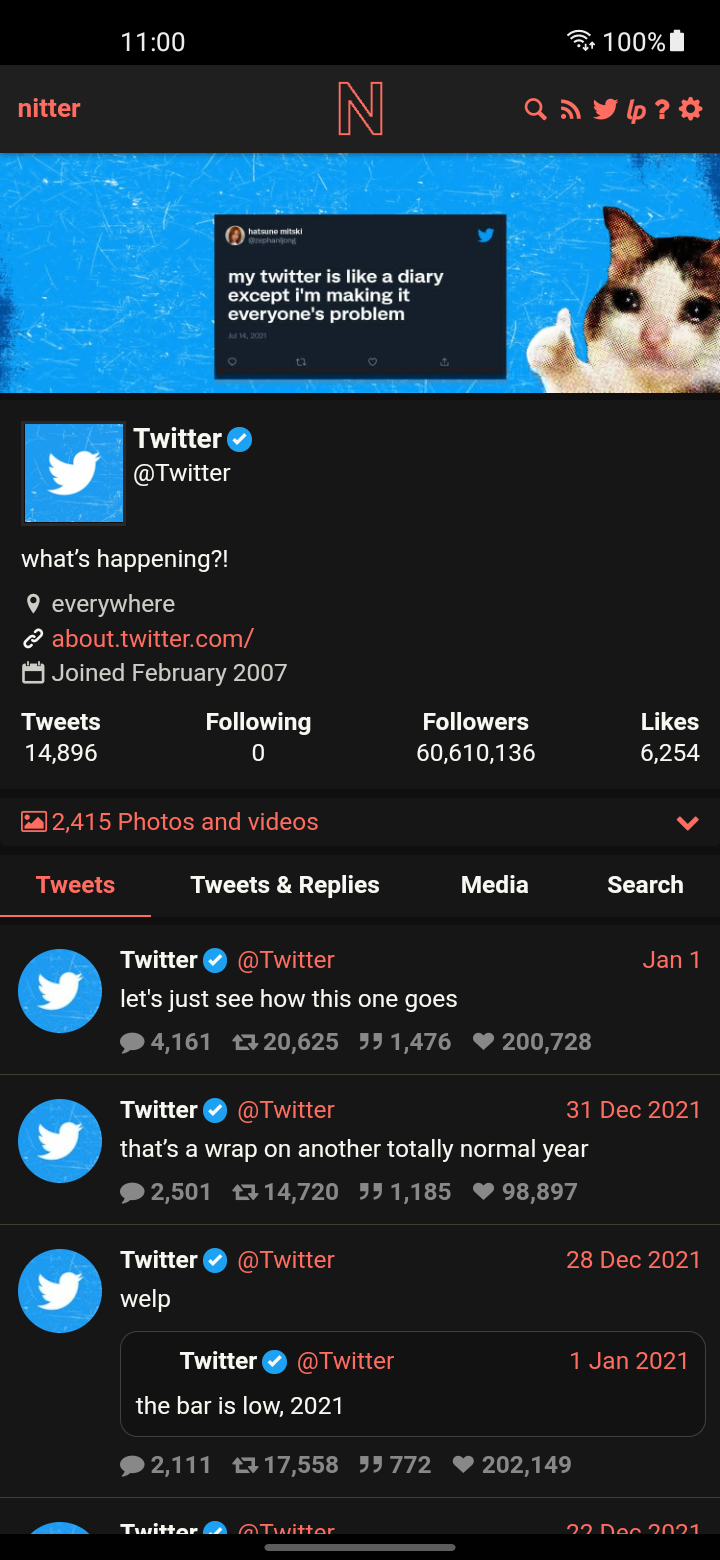Click the quote icon showing 1,185
Screen dimensions: 720x1560
pos(371,1192)
